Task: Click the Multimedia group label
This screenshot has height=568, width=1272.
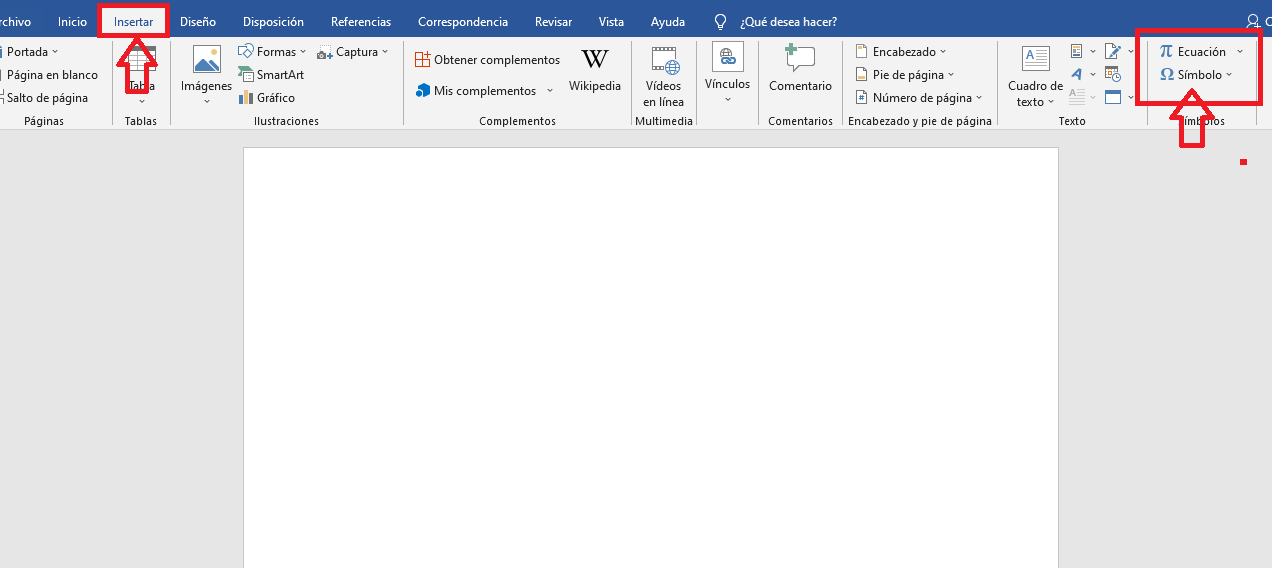Action: tap(664, 121)
